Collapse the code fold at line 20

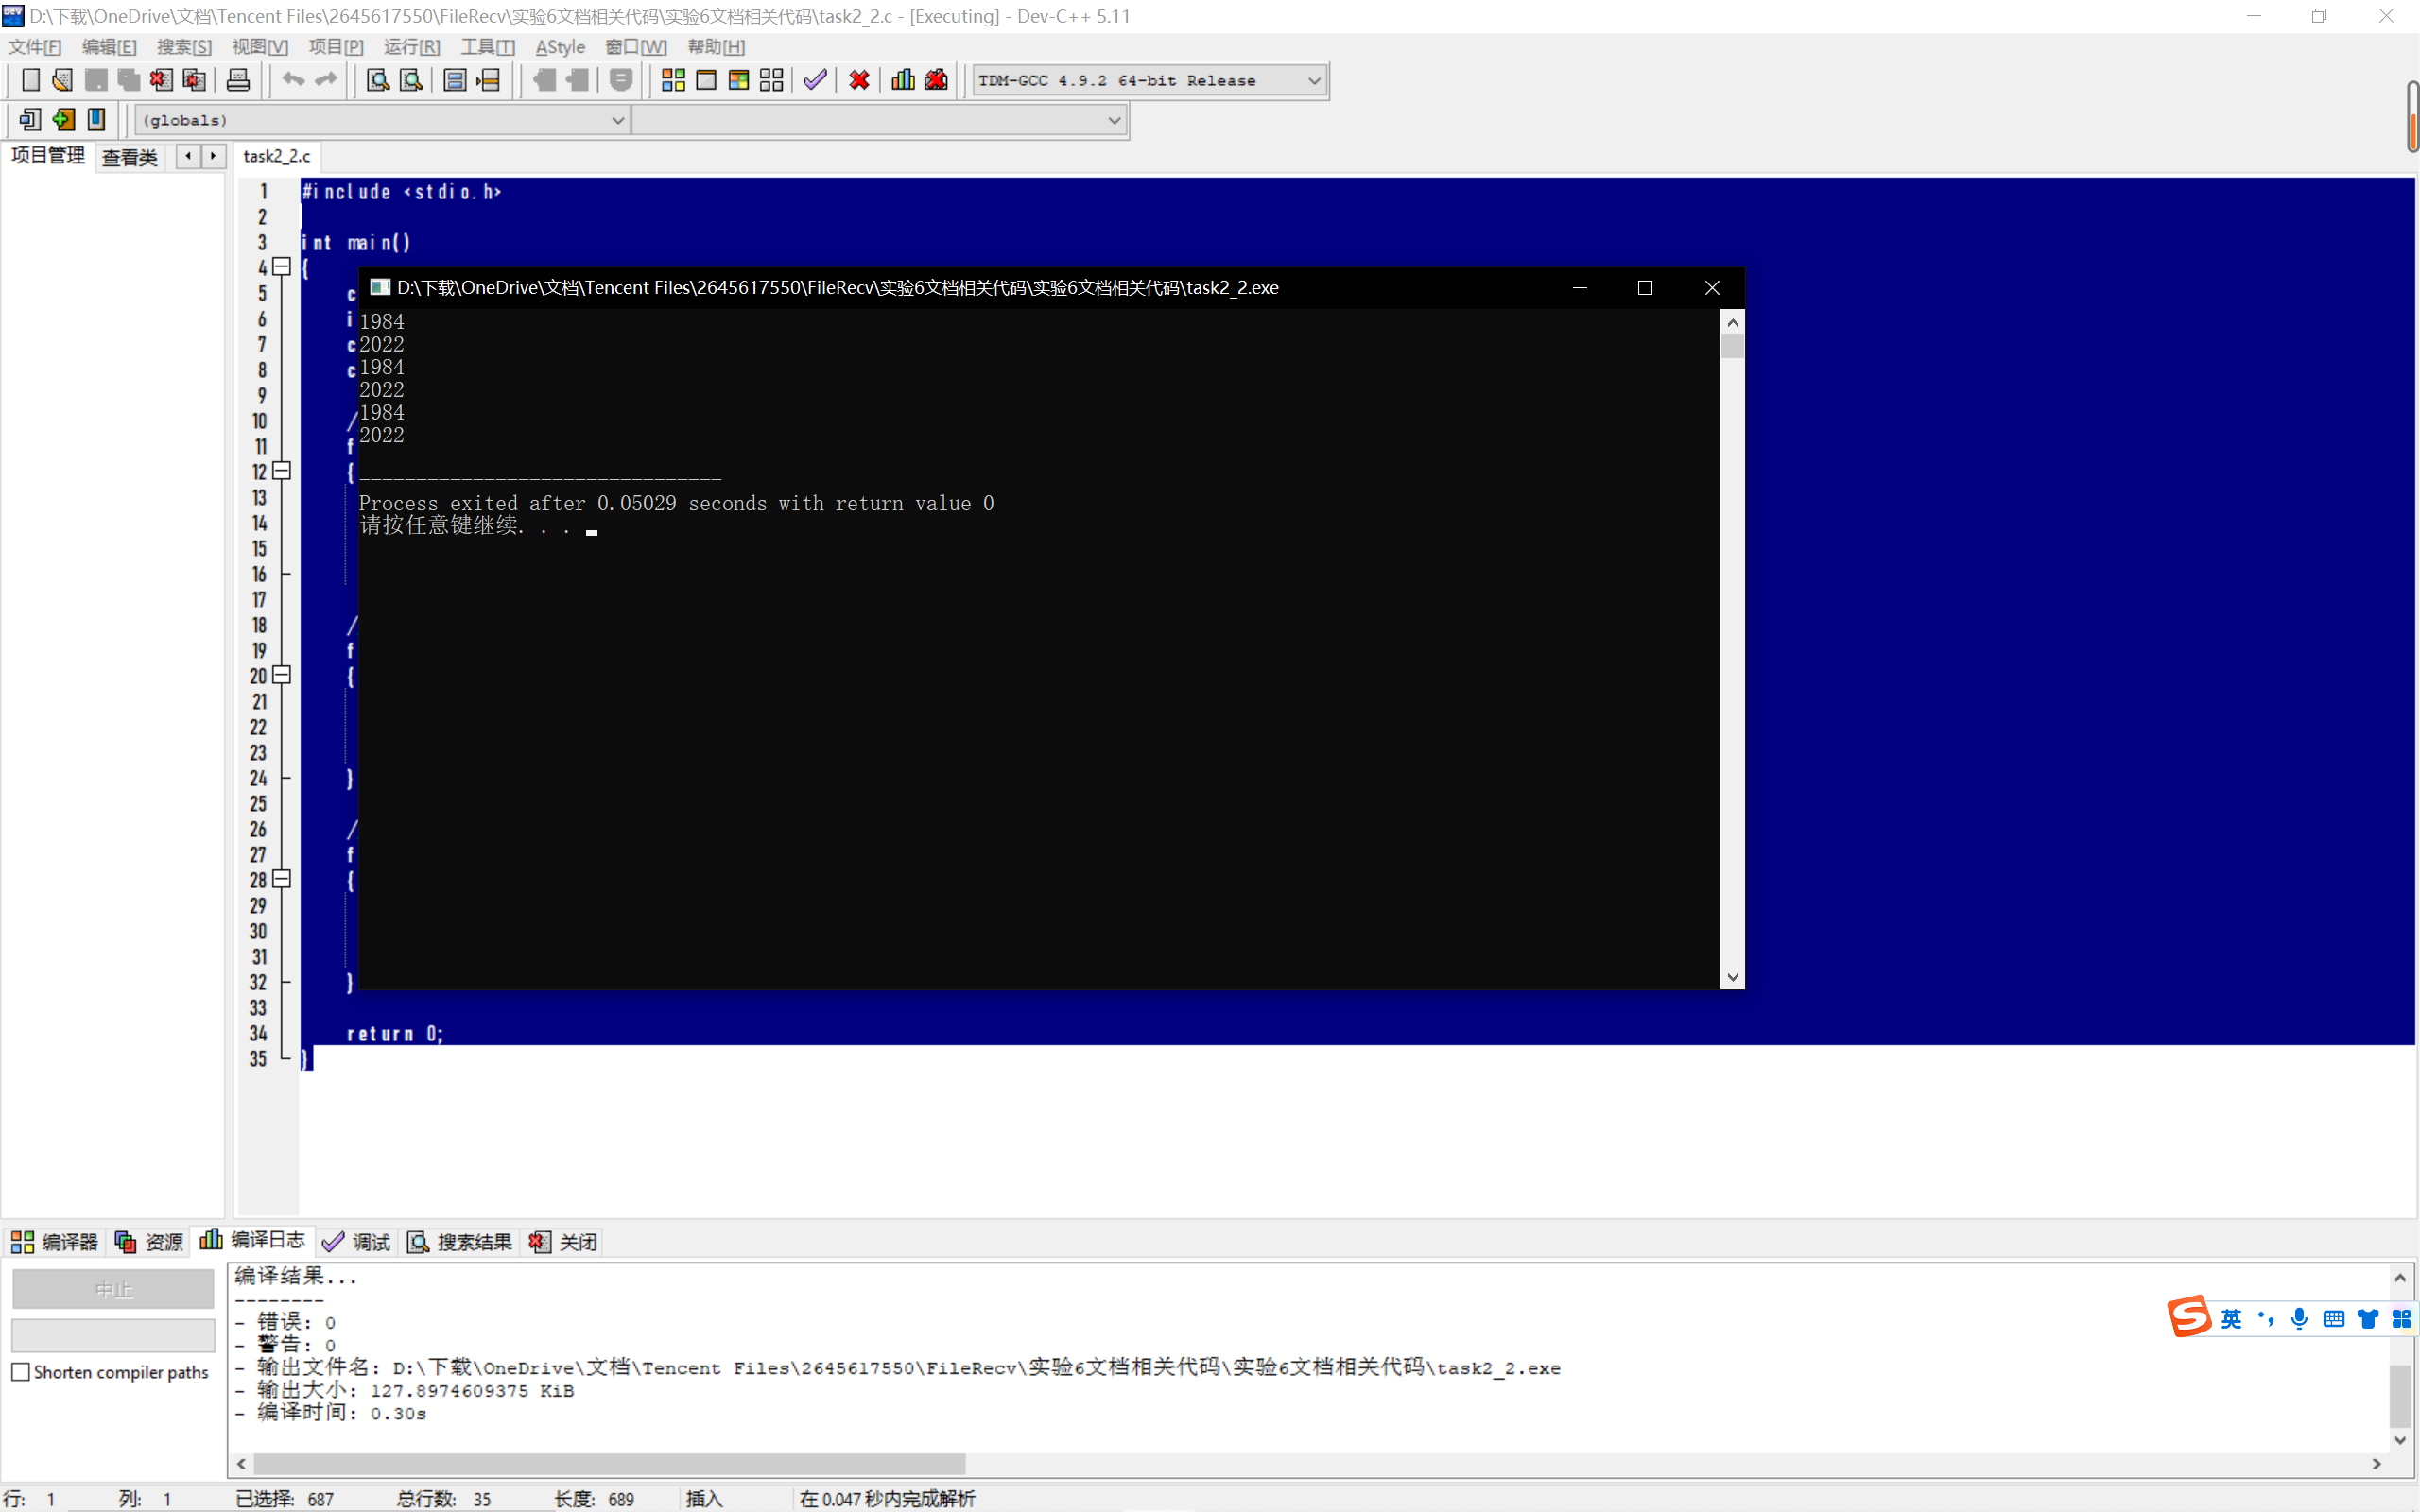282,676
